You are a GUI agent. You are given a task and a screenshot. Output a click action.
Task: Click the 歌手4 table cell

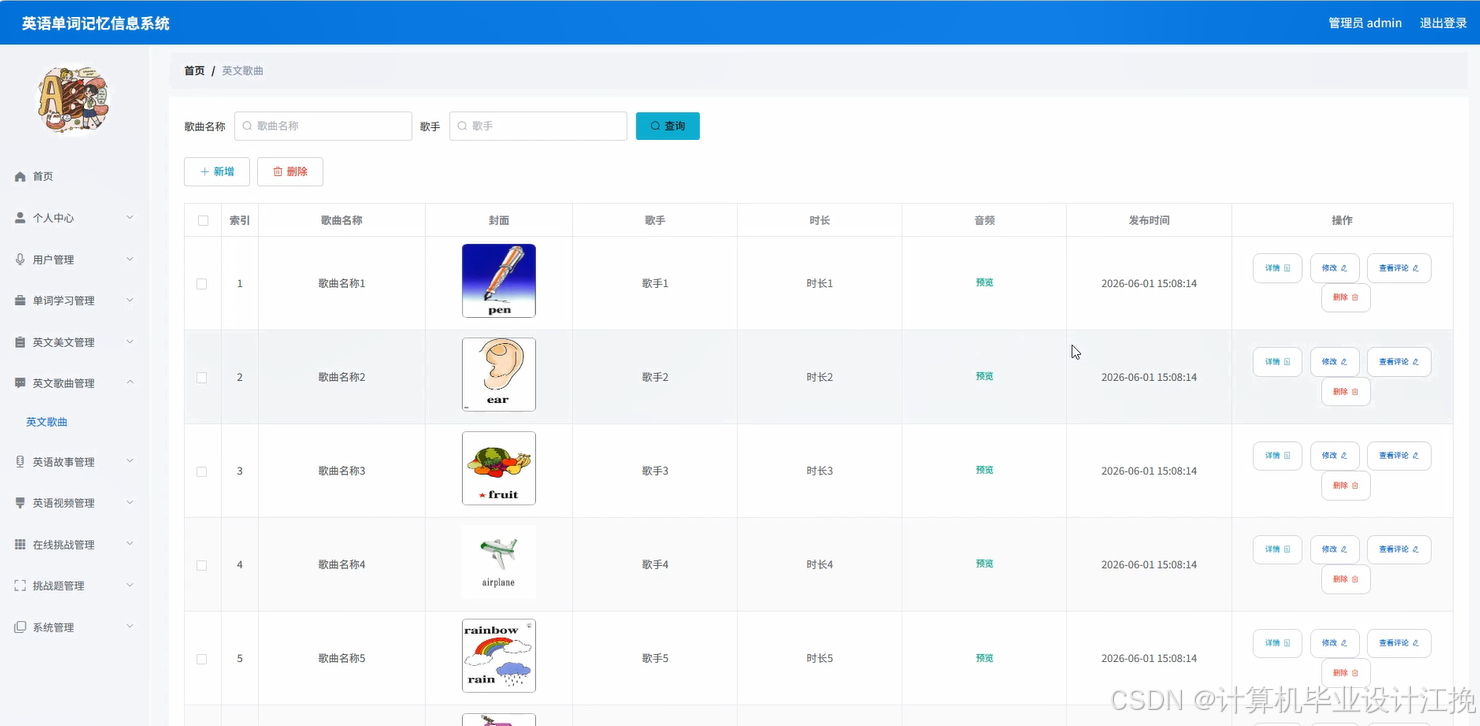pos(655,565)
